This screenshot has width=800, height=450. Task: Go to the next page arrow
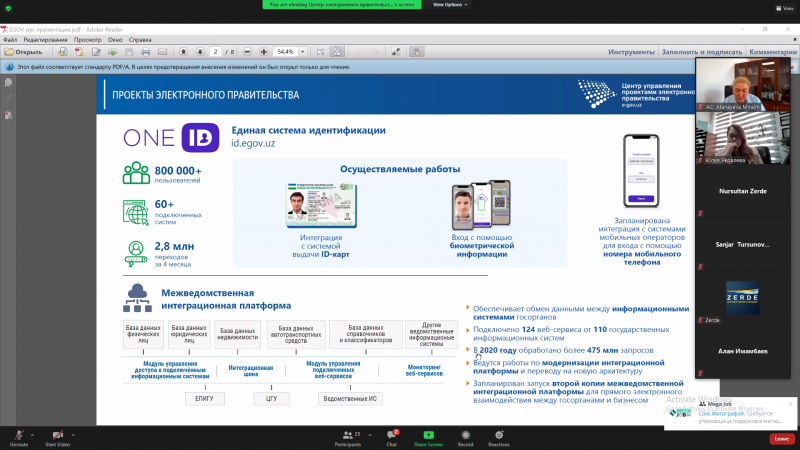pyautogui.click(x=200, y=52)
